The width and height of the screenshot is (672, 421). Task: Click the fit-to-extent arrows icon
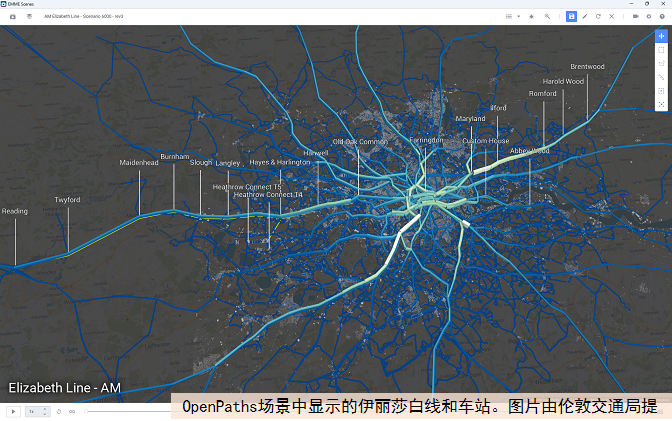pyautogui.click(x=661, y=105)
